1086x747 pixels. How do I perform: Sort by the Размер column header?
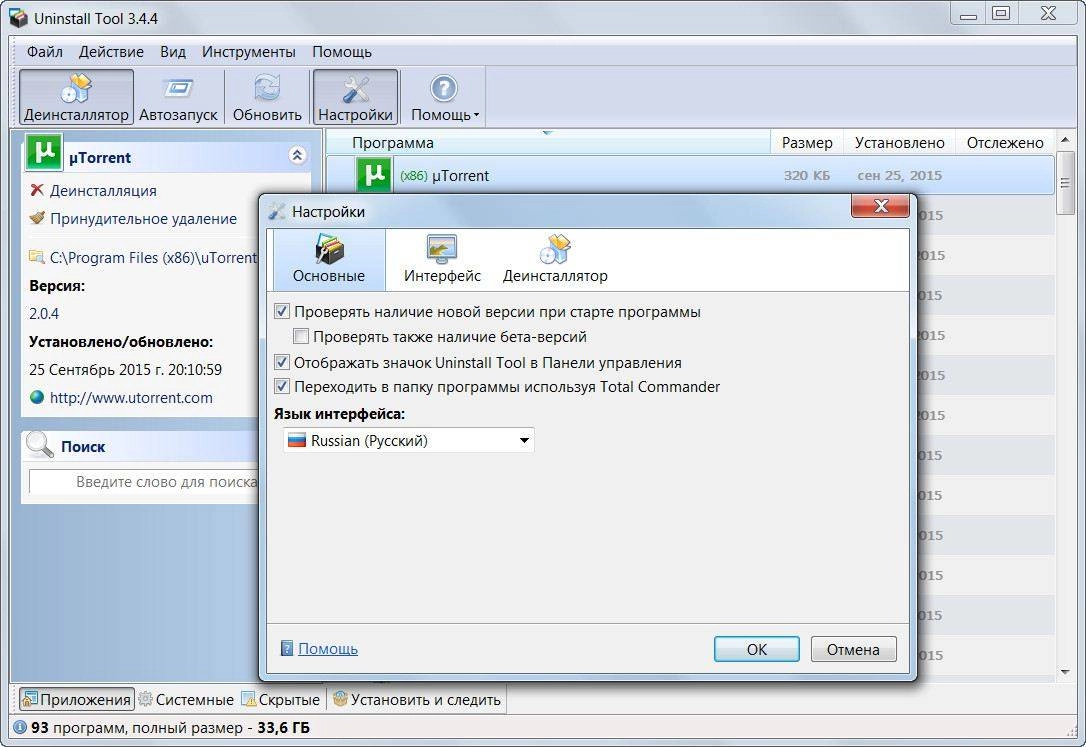click(807, 143)
